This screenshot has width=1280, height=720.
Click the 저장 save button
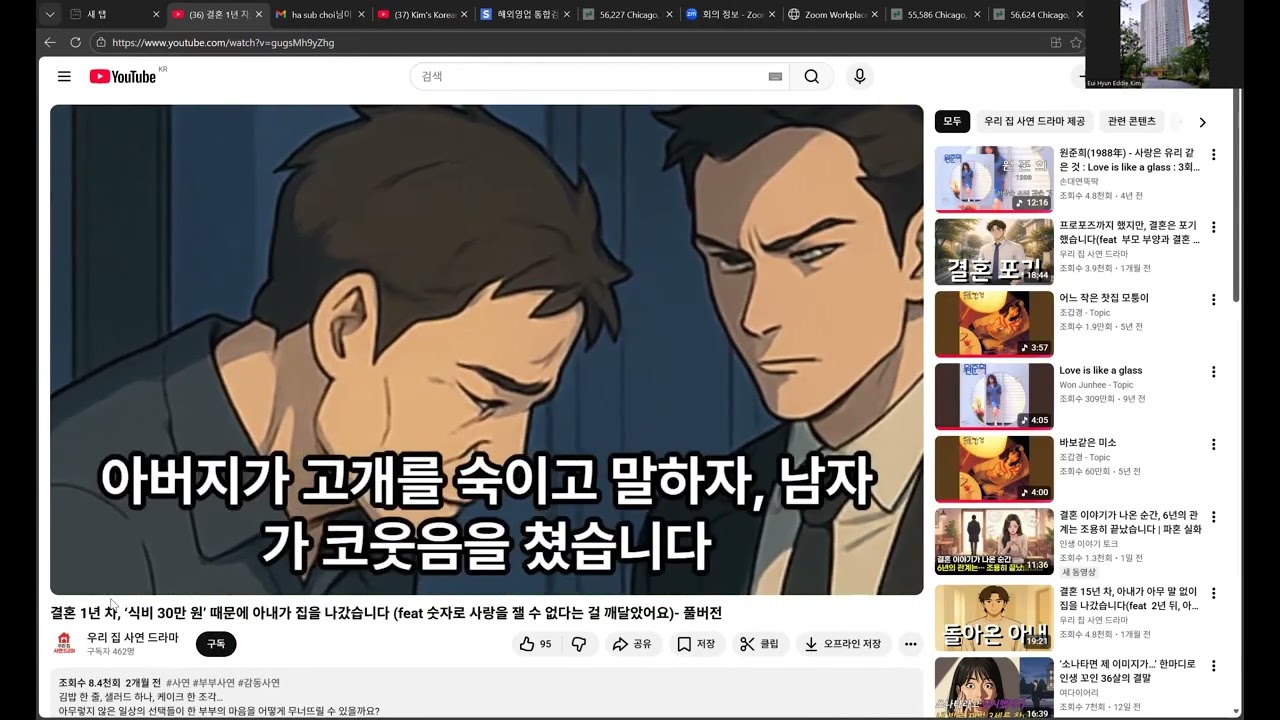[x=696, y=644]
